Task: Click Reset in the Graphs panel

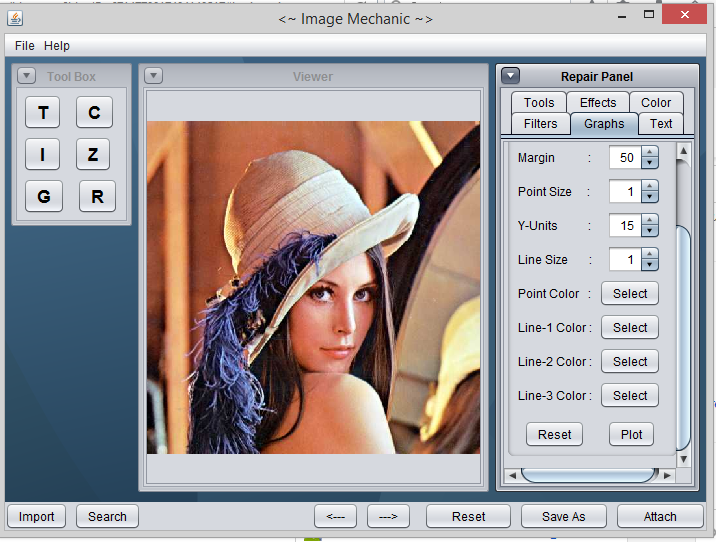Action: [554, 434]
